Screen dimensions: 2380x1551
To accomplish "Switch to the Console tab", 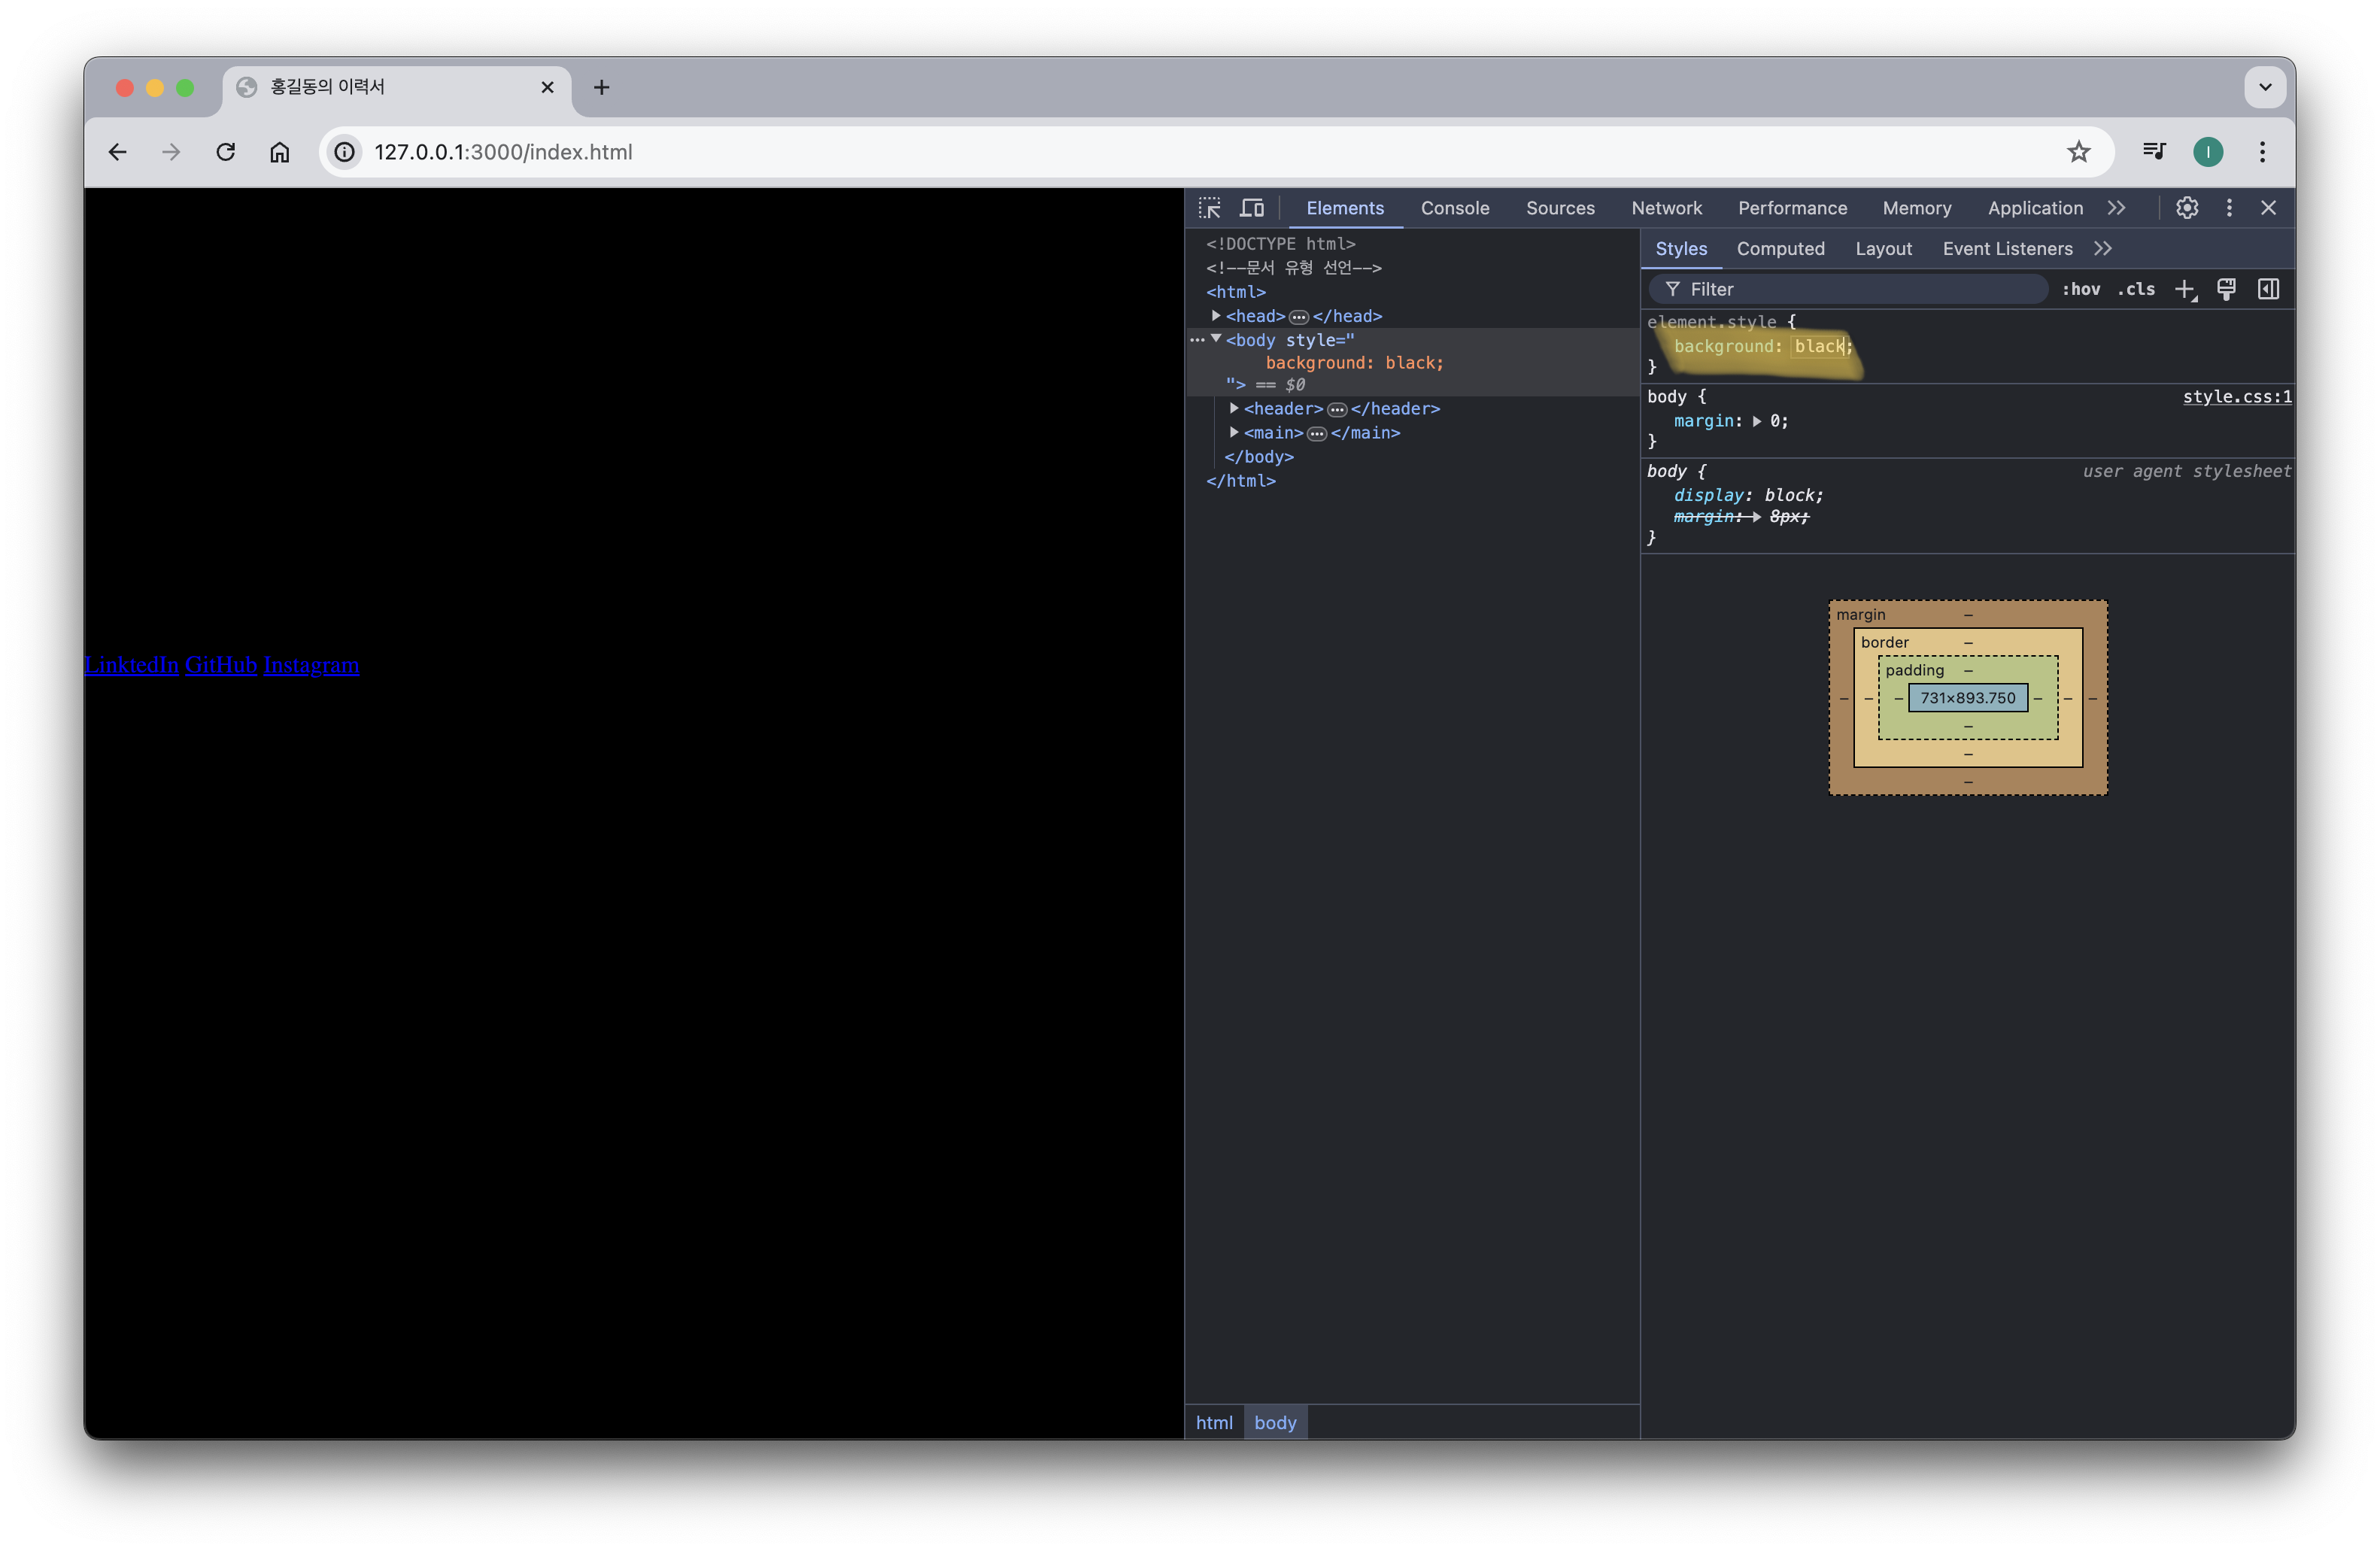I will tap(1454, 208).
